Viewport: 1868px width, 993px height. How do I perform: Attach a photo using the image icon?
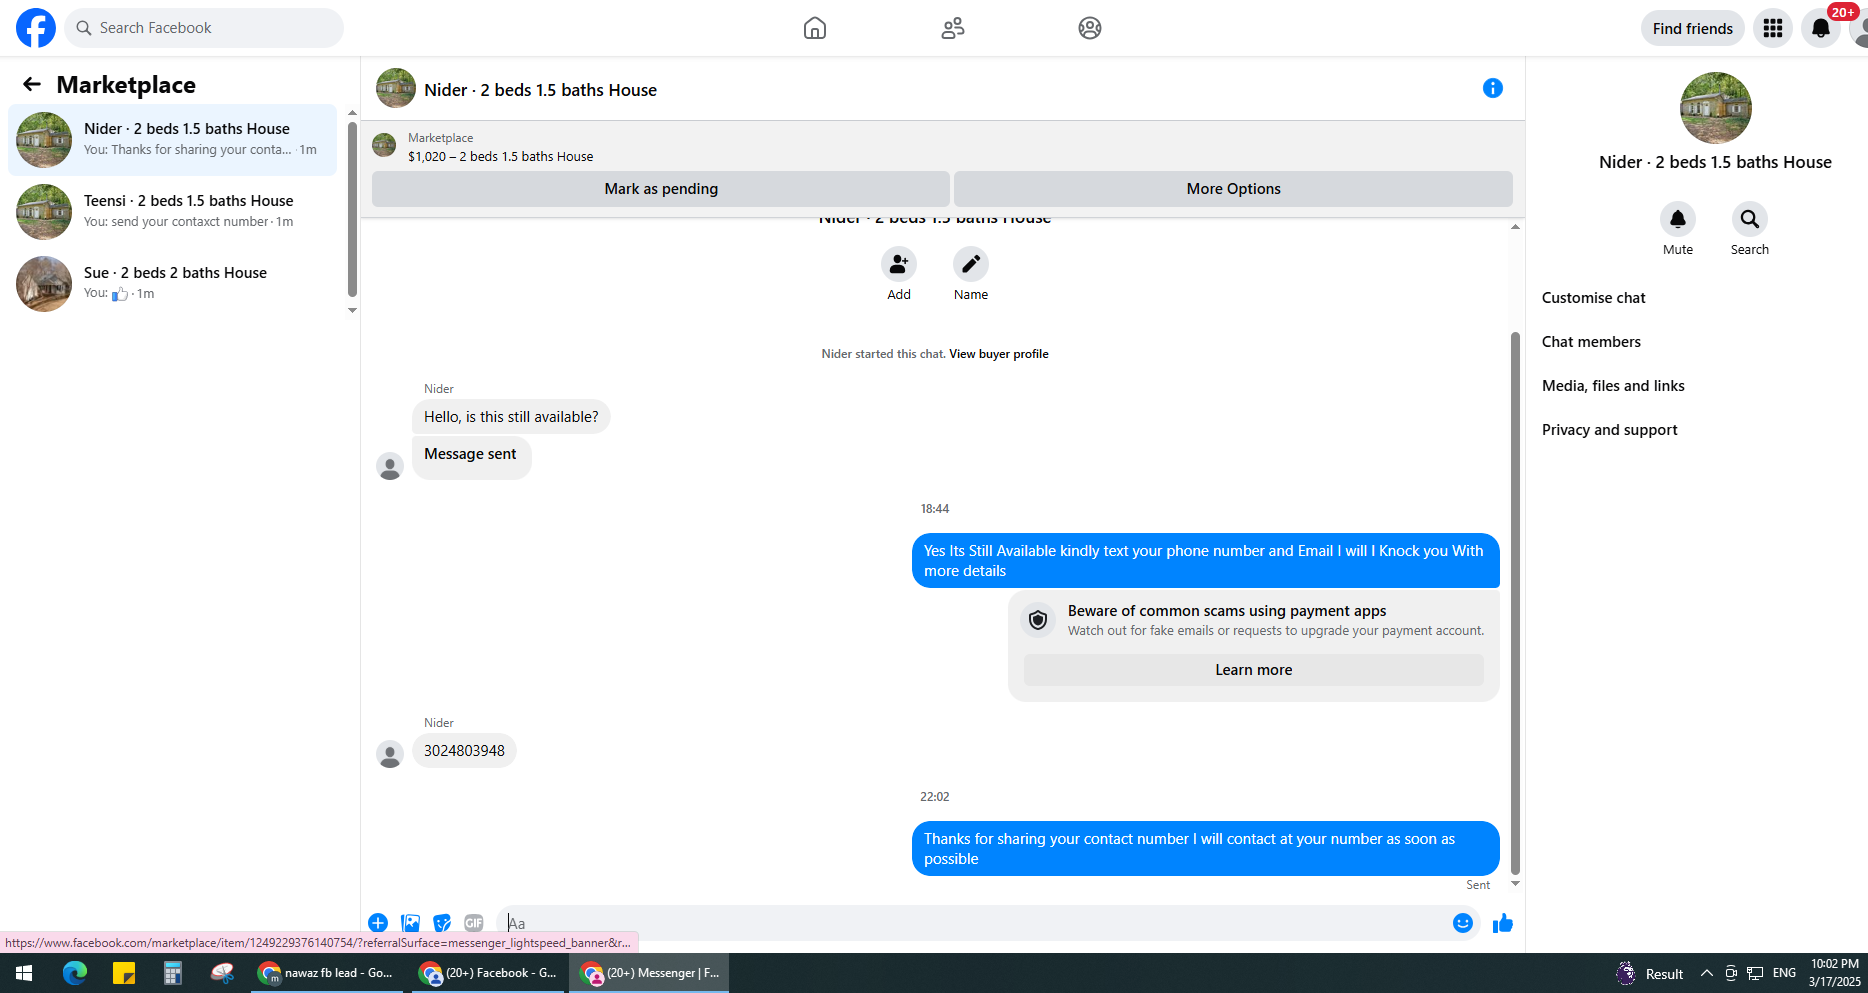click(410, 923)
